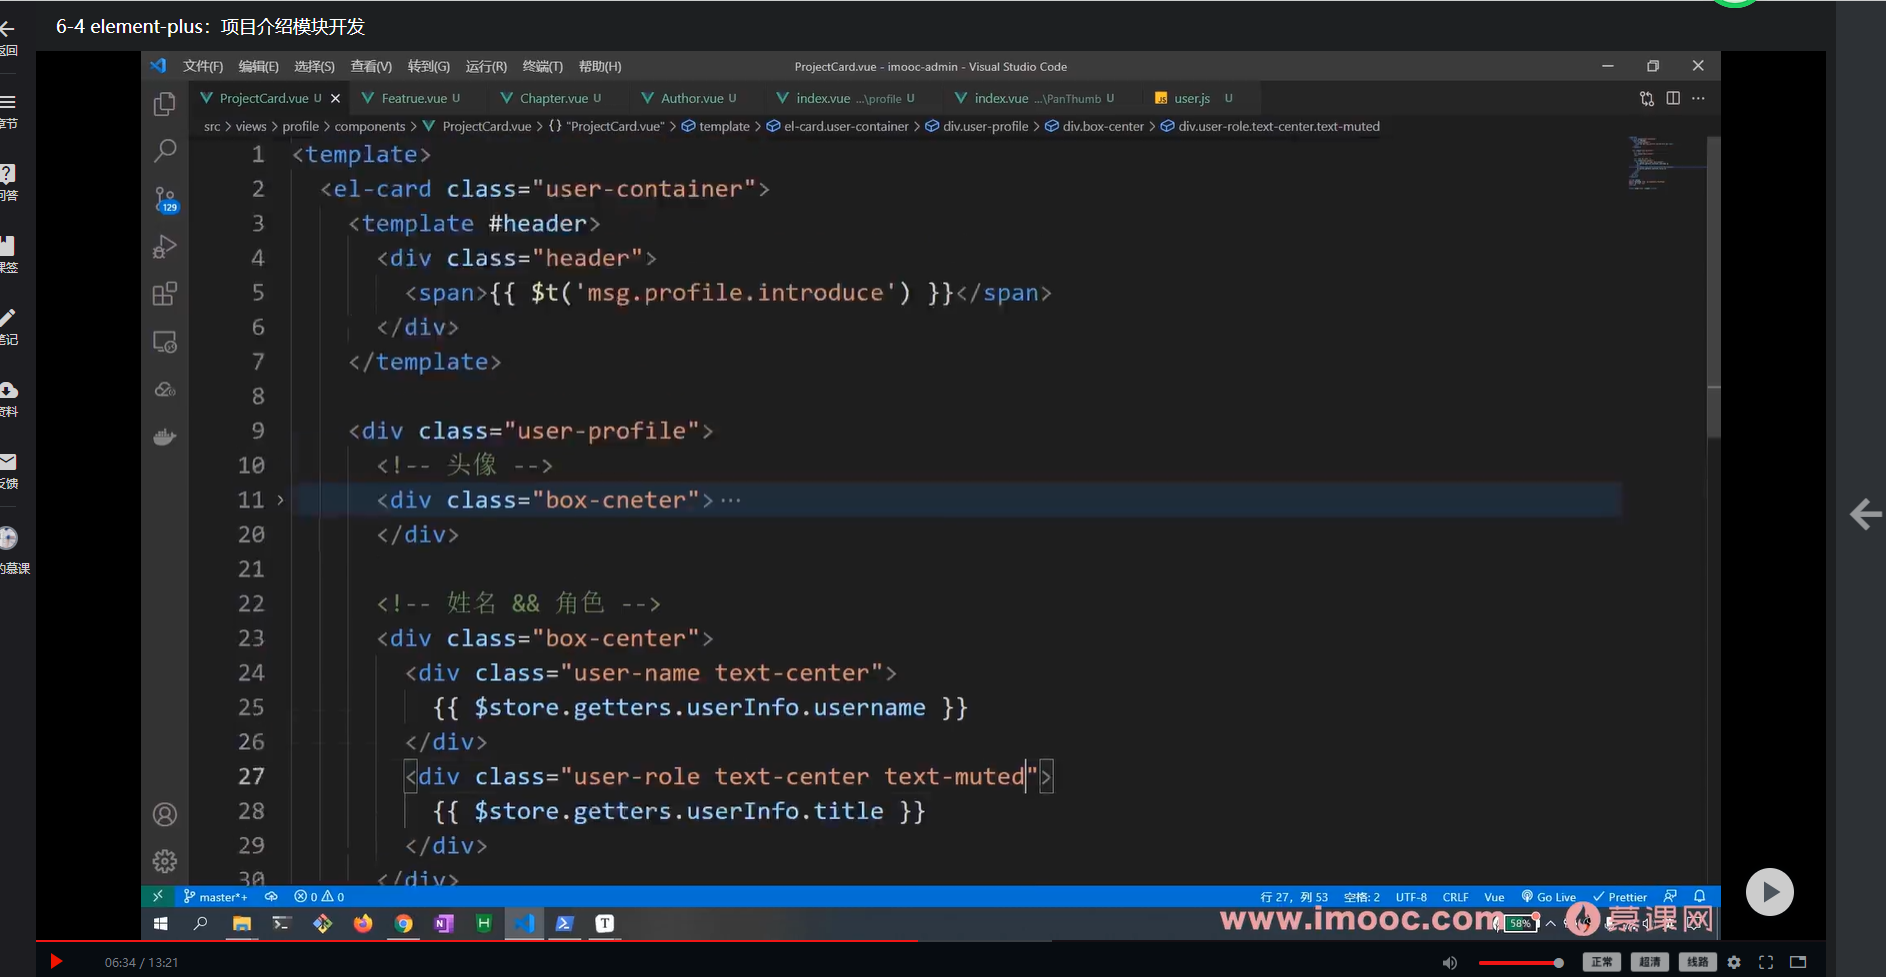
Task: Open the video player settings gear
Action: click(x=1734, y=962)
